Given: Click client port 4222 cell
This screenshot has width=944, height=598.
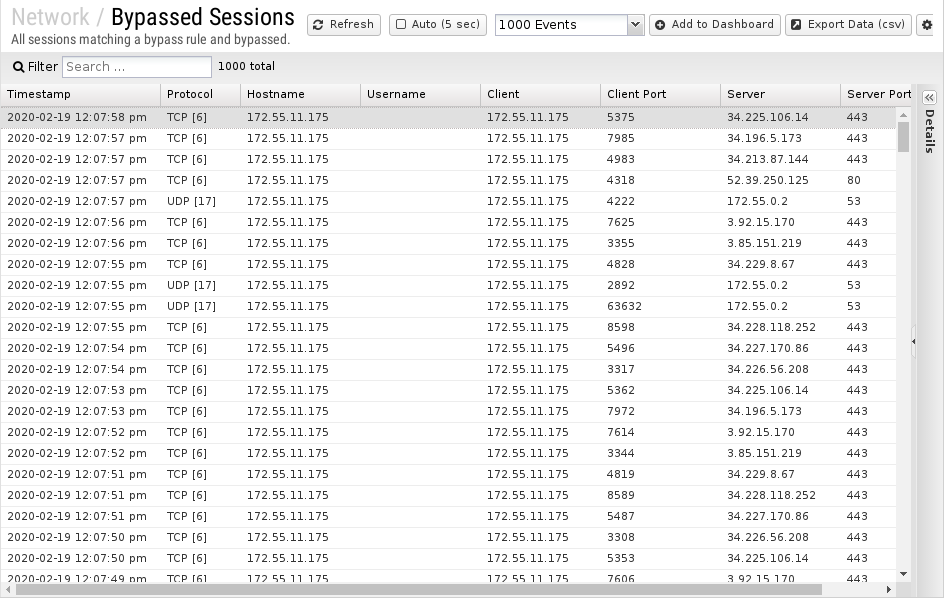Looking at the screenshot, I should (x=660, y=202).
